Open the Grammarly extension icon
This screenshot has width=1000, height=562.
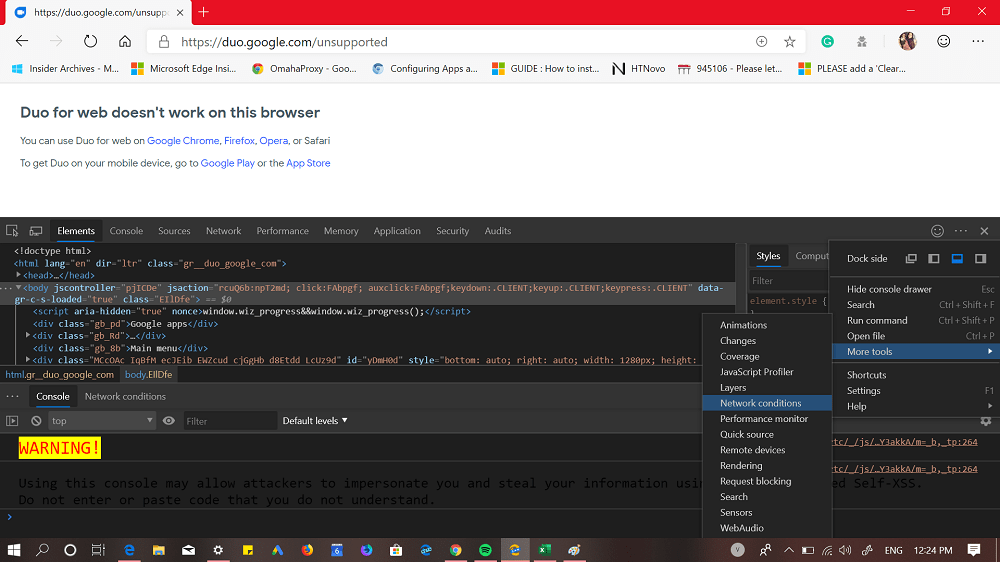click(827, 41)
